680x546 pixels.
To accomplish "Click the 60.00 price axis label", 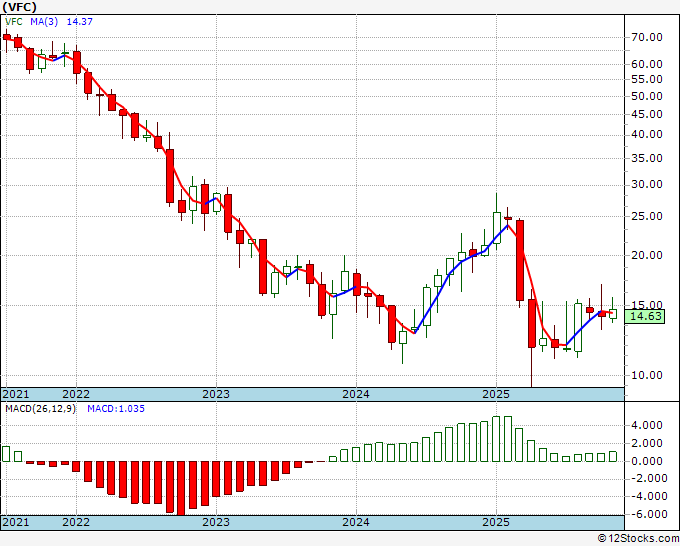I will point(647,64).
